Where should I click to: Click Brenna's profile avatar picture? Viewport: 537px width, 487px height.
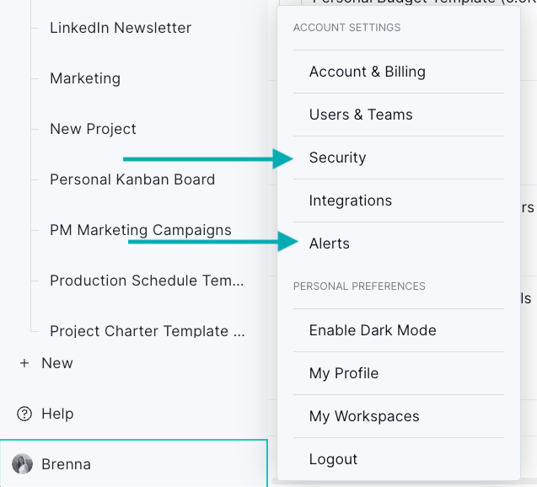22,464
